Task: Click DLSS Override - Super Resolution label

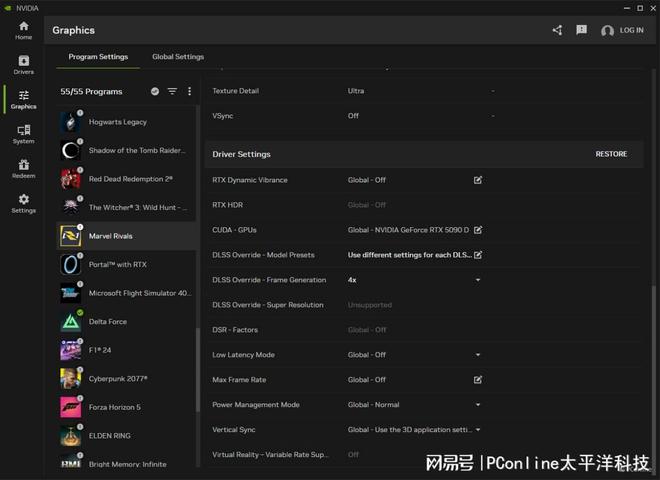Action: 268,305
